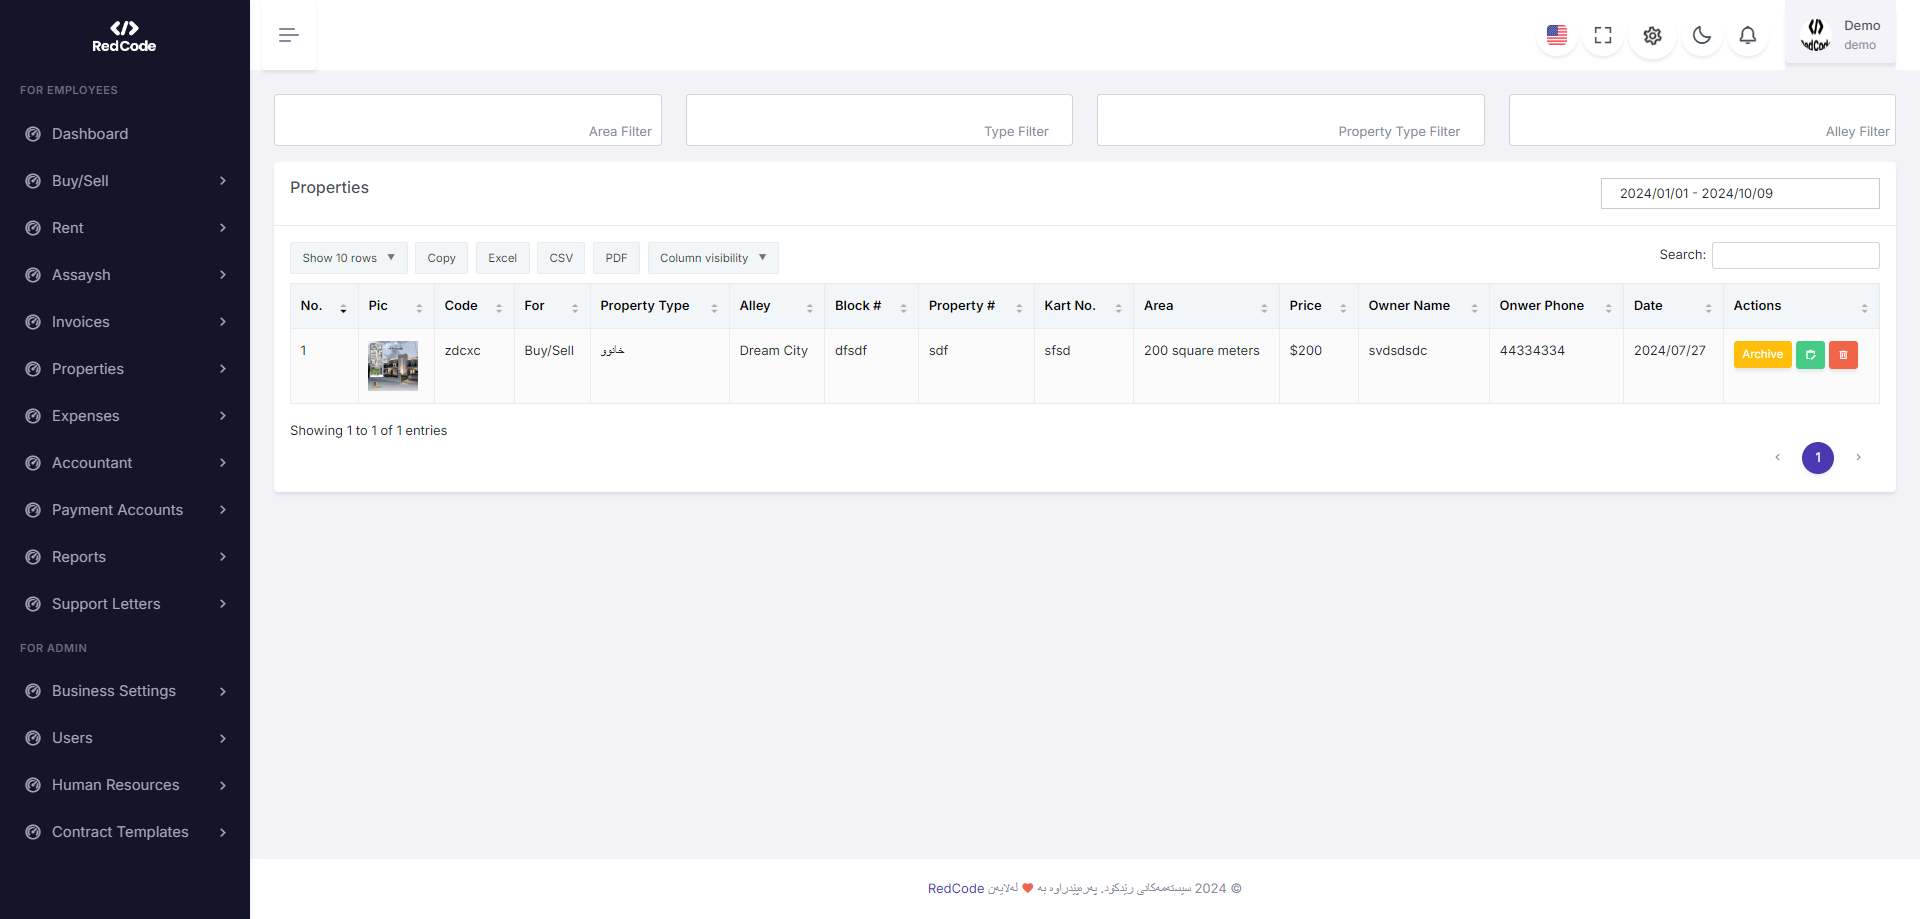The image size is (1920, 919).
Task: Click the green edit button in Actions
Action: pyautogui.click(x=1810, y=355)
